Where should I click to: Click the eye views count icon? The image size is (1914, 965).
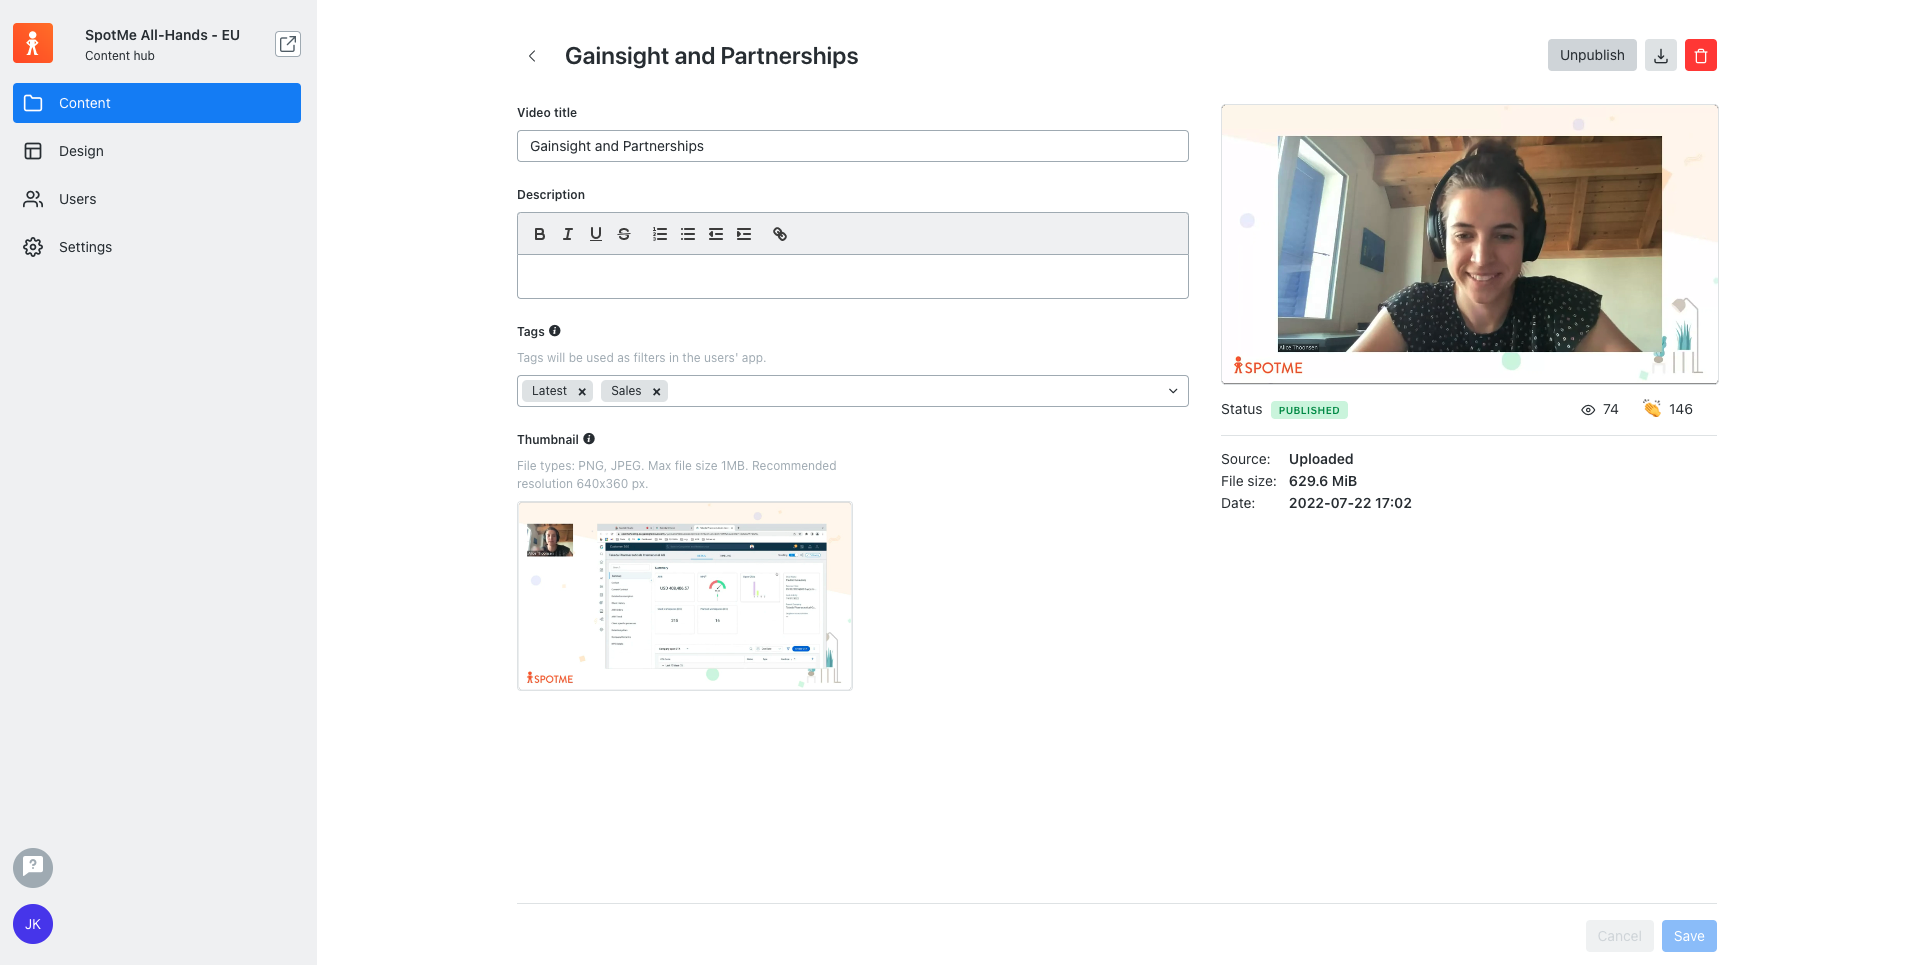(1588, 410)
